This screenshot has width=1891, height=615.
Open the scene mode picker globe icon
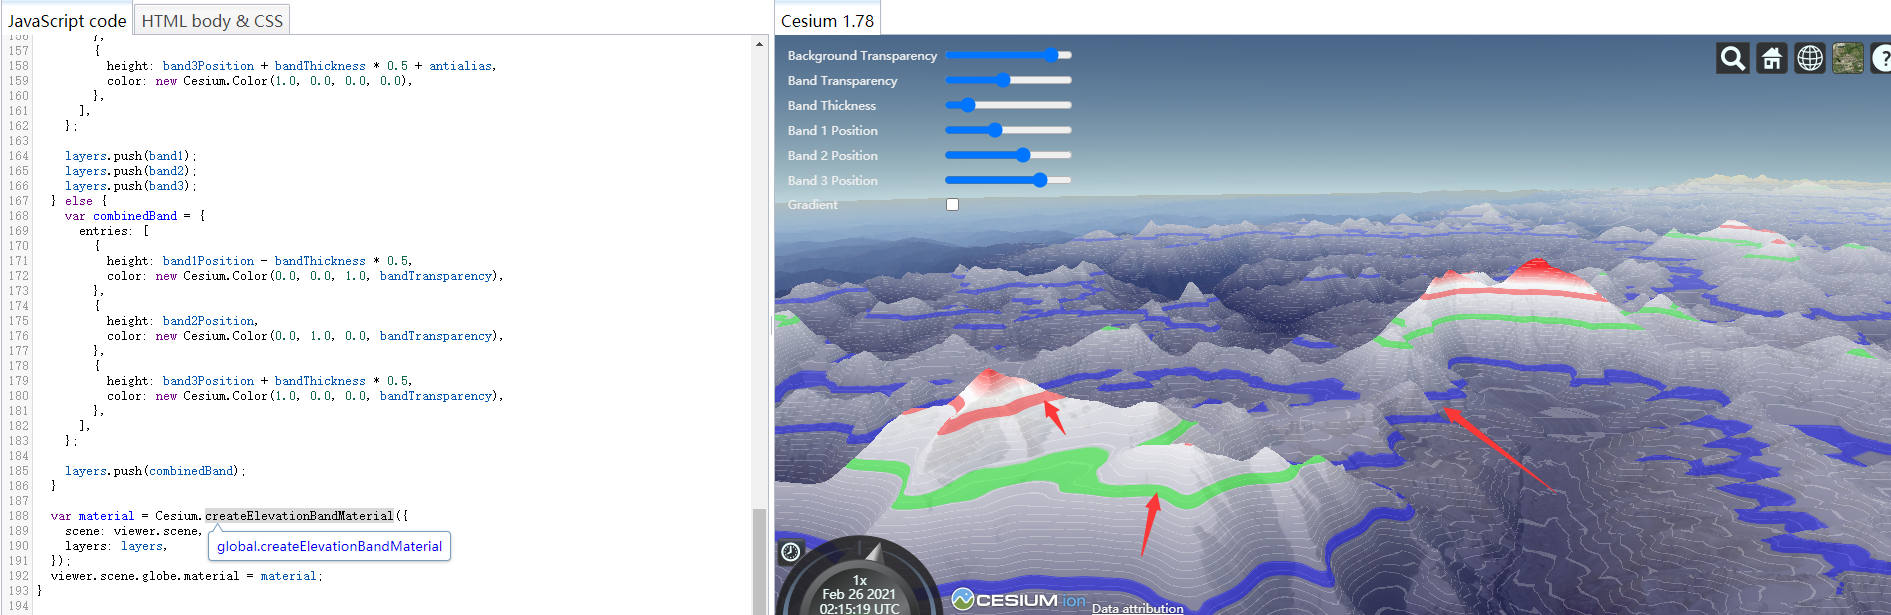click(x=1810, y=58)
